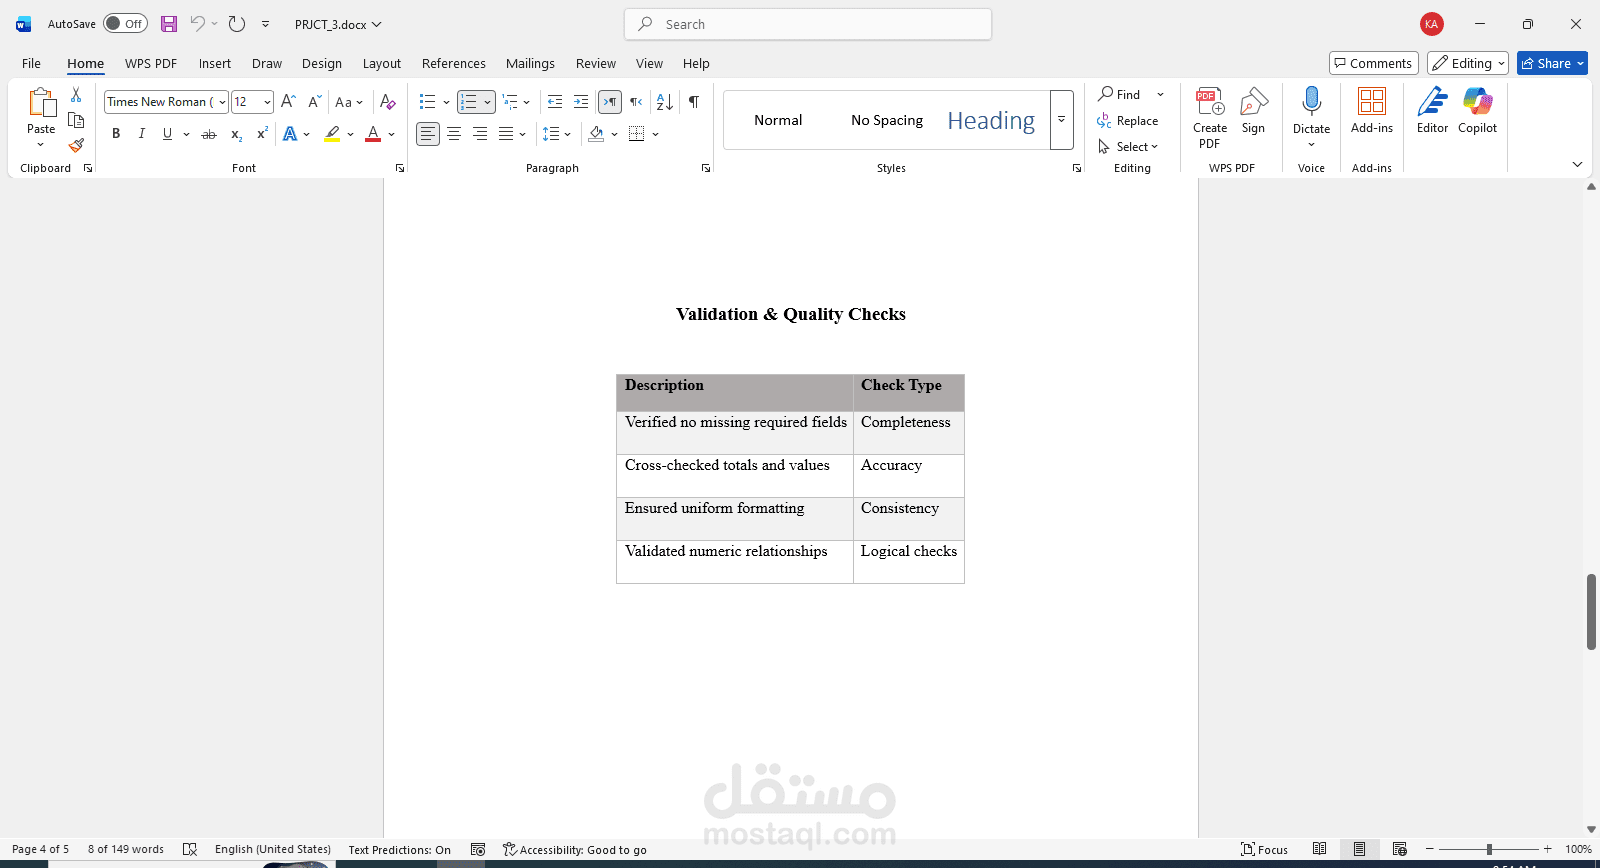Click the Share button
Screen dimensions: 1600x868
point(1552,63)
